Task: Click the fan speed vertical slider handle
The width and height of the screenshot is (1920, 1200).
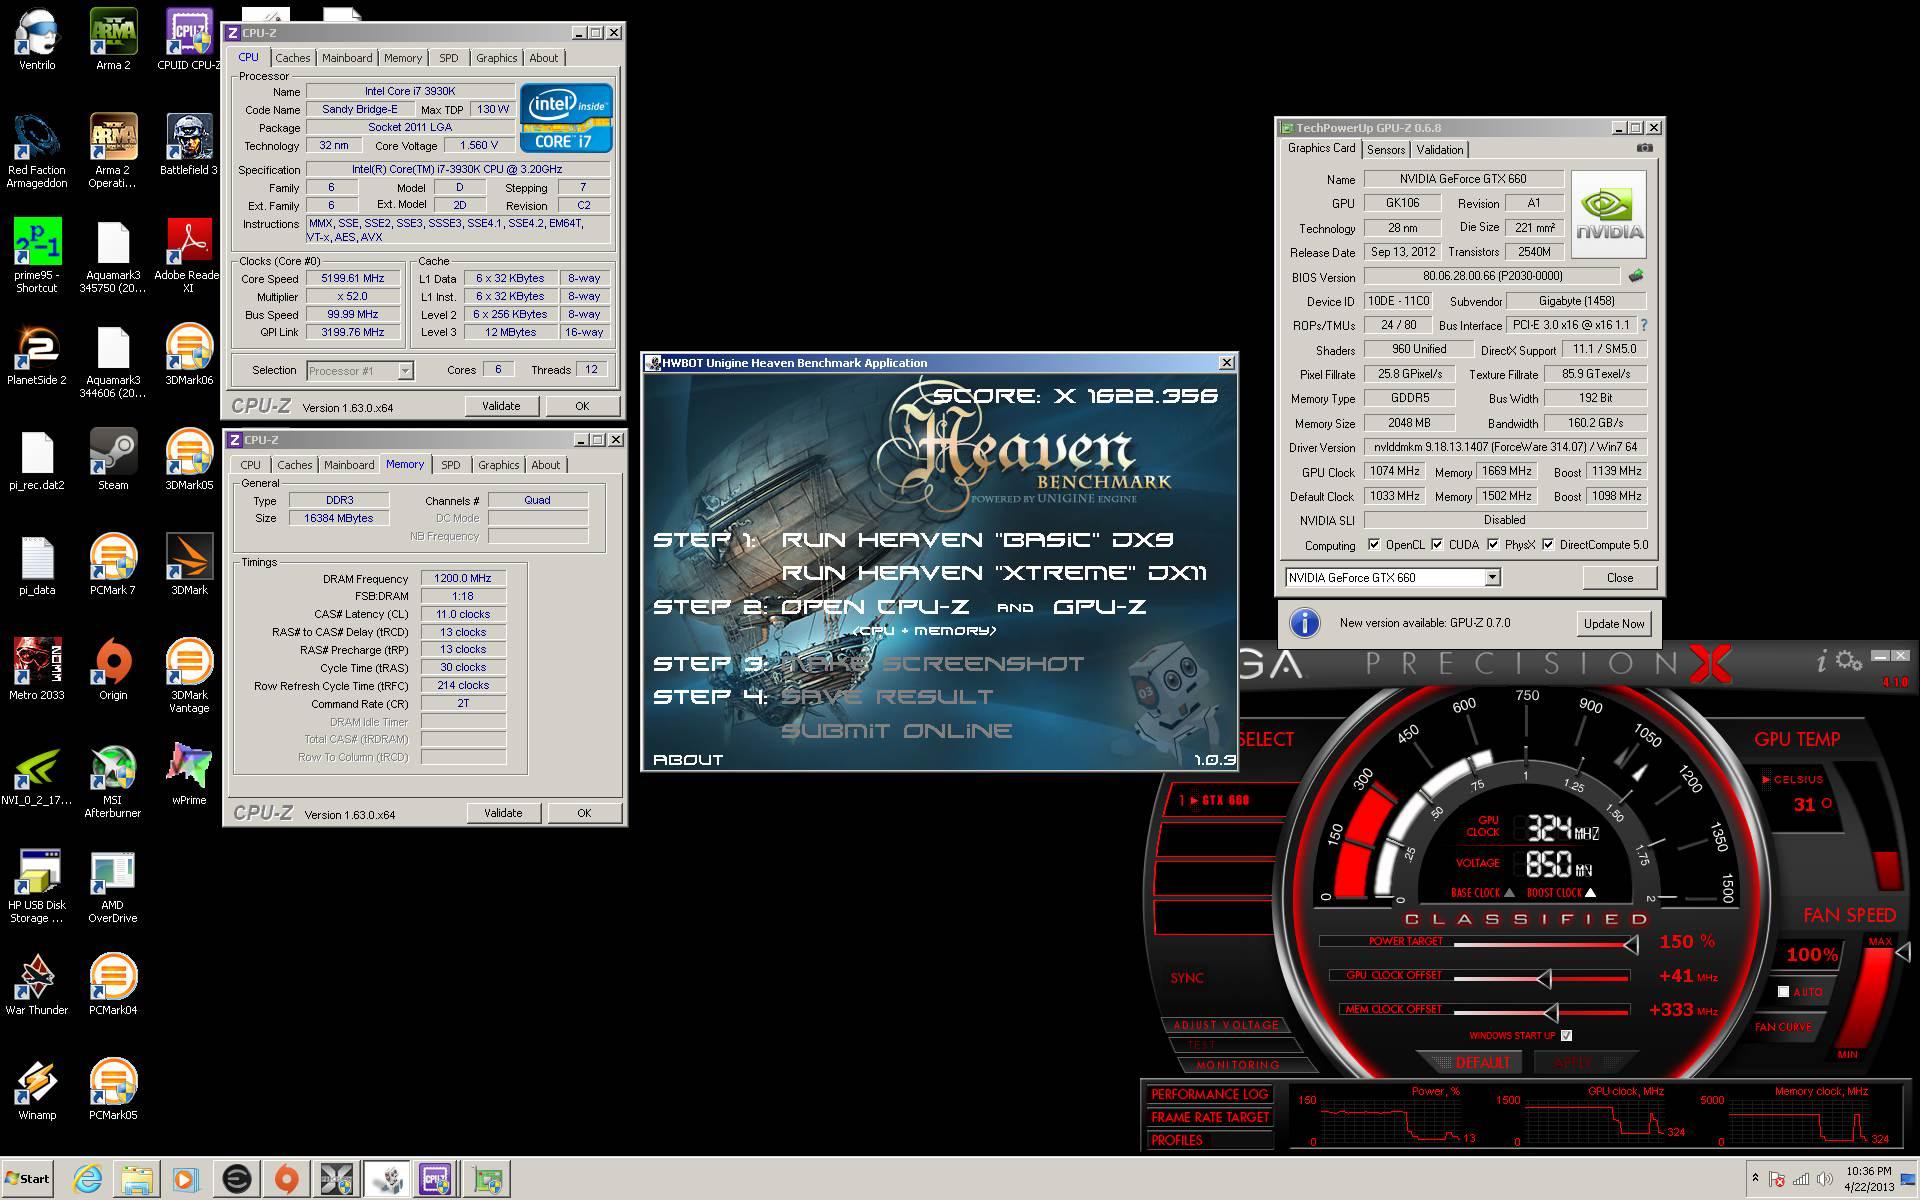Action: click(1902, 951)
